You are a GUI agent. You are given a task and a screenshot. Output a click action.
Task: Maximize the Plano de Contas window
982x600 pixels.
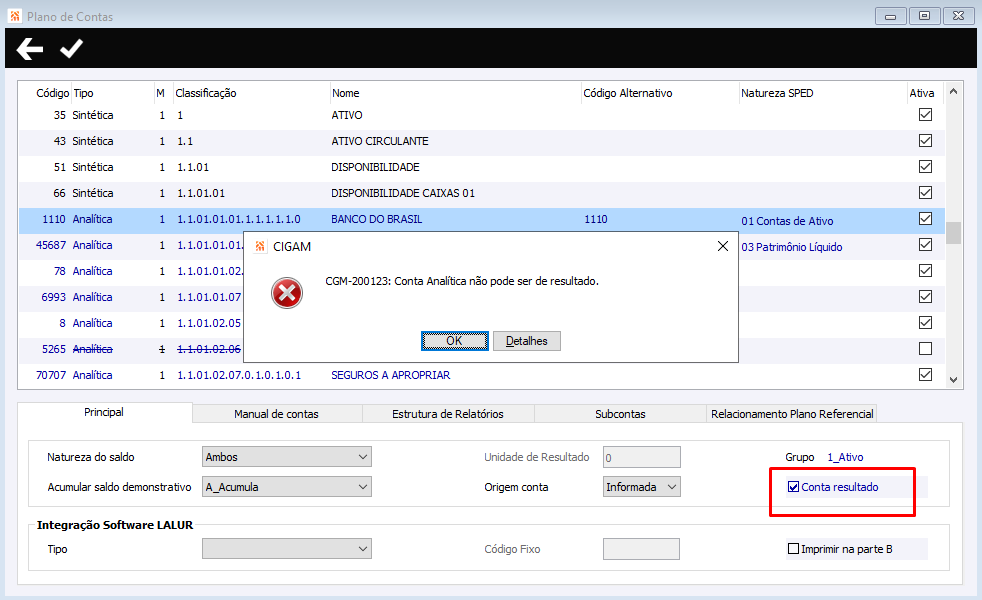pyautogui.click(x=924, y=16)
